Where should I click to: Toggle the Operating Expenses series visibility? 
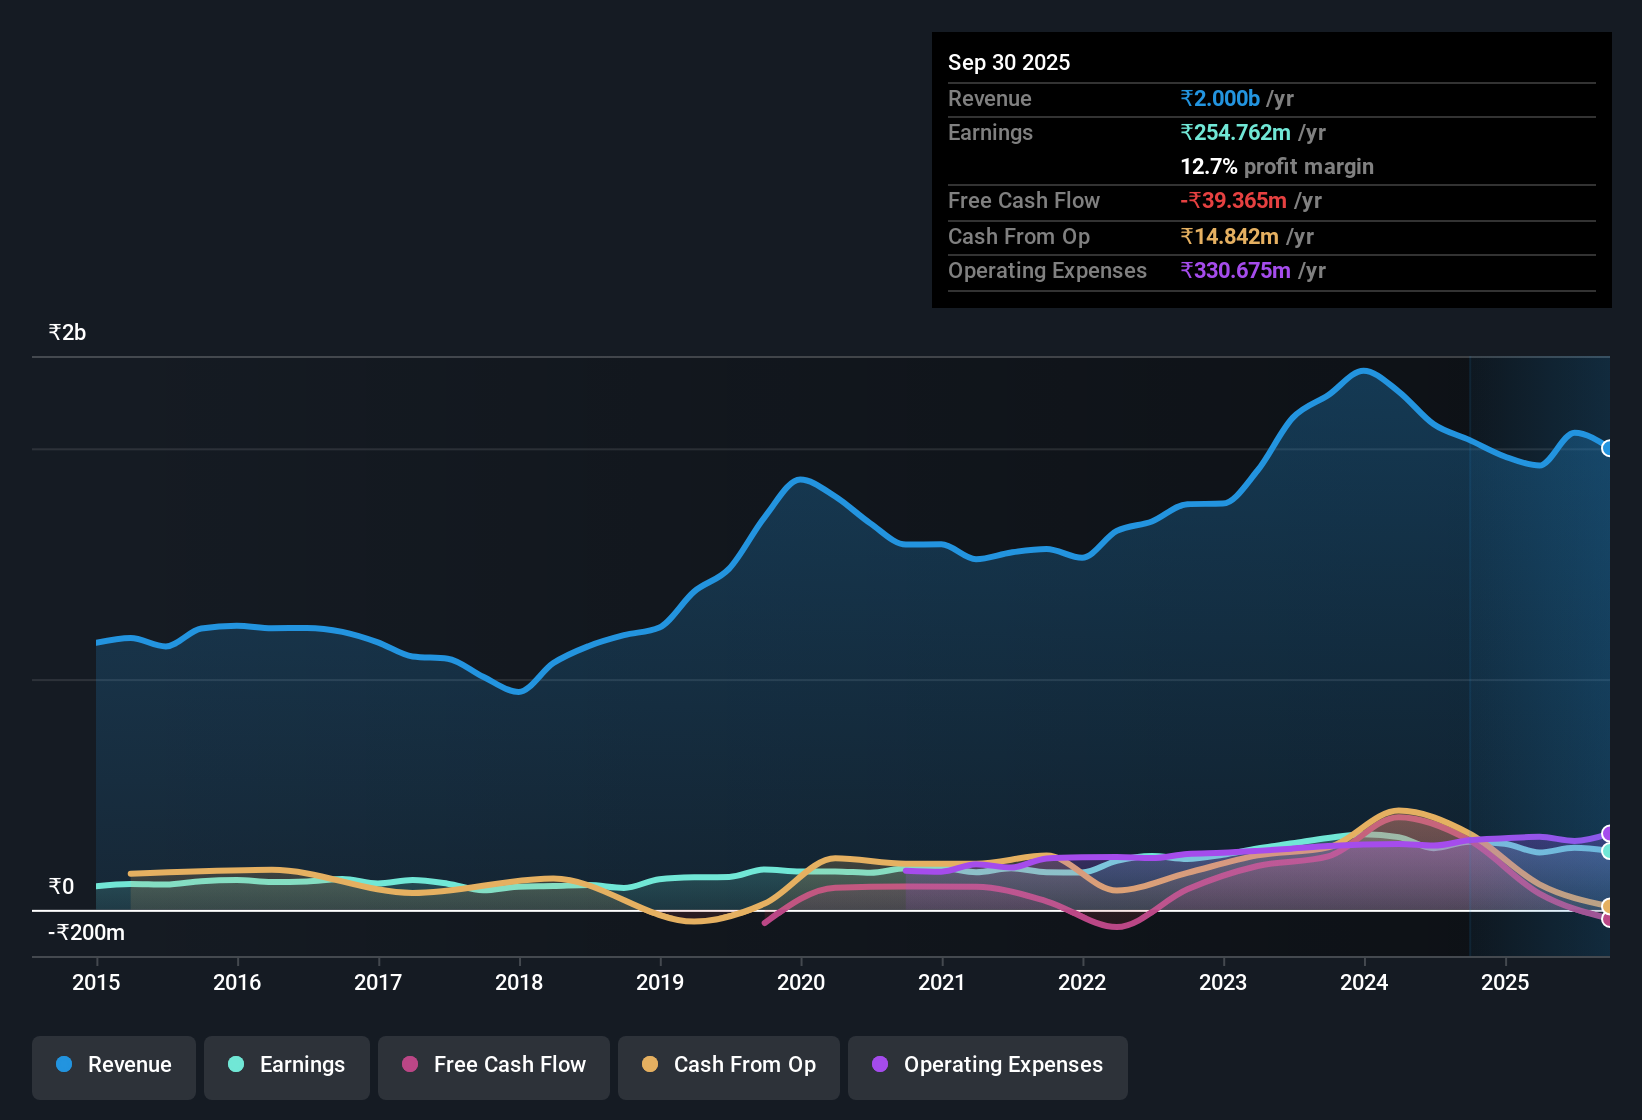tap(987, 1066)
